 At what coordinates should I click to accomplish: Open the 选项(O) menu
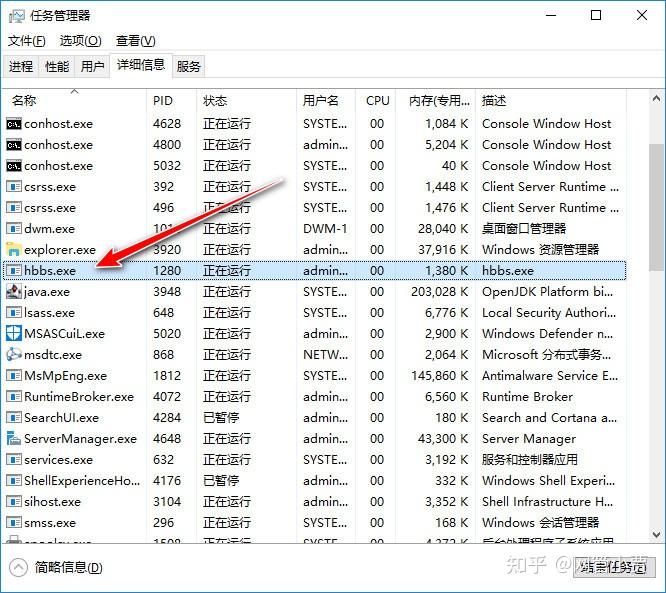81,41
